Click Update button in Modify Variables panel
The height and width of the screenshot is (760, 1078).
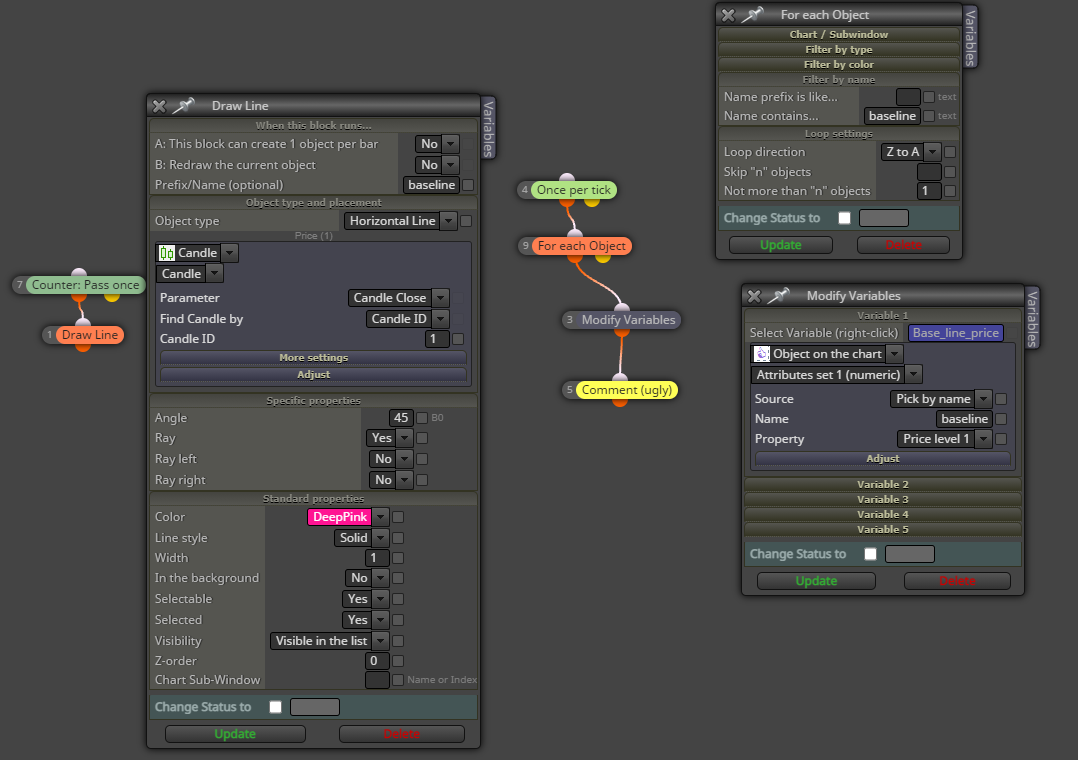[816, 581]
